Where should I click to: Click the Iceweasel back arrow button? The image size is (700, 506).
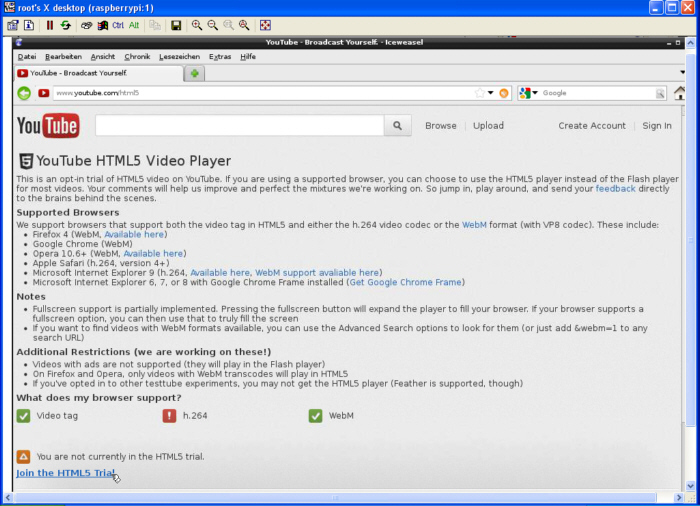24,93
